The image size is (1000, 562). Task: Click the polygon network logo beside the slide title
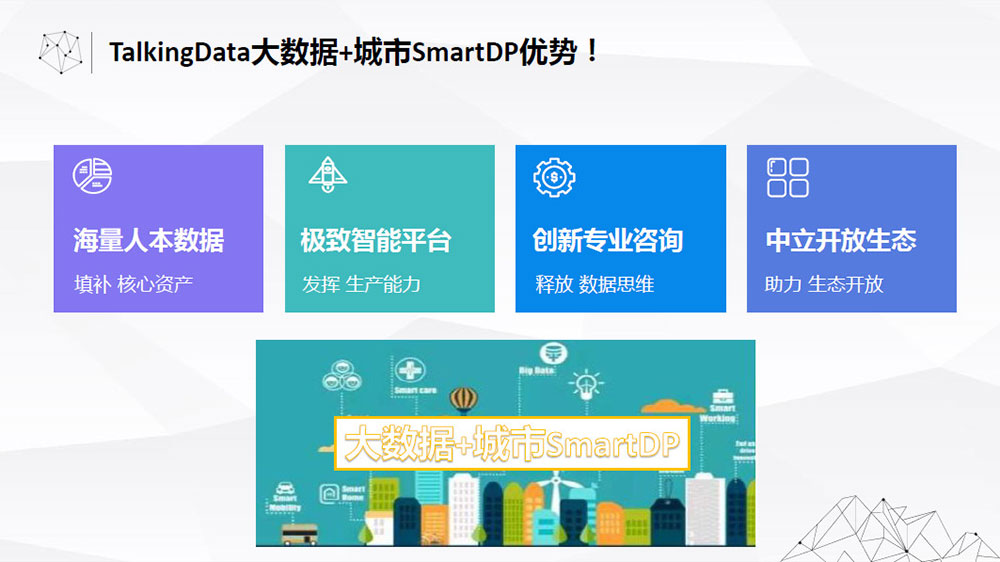[x=61, y=52]
